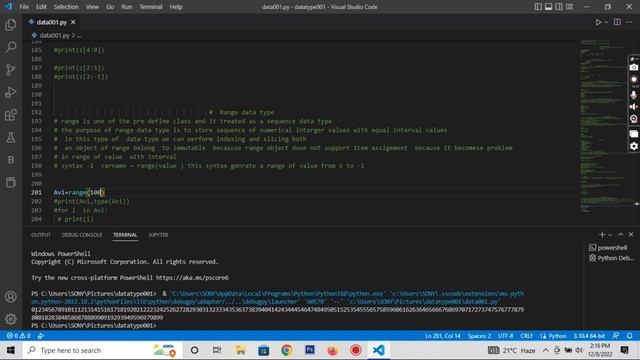Click the recorder camera screenshot icon
640x360 pixels.
coord(634,67)
